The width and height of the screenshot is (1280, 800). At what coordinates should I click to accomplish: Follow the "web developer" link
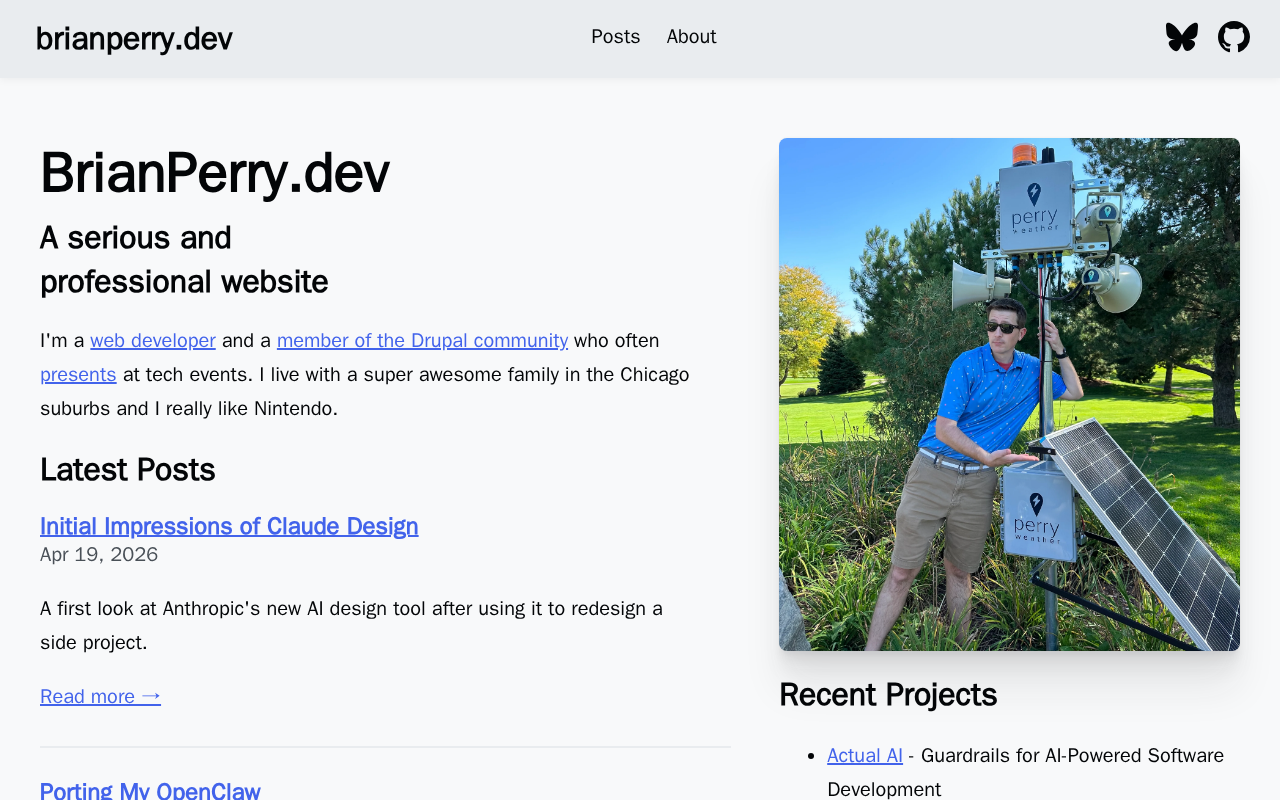click(153, 341)
